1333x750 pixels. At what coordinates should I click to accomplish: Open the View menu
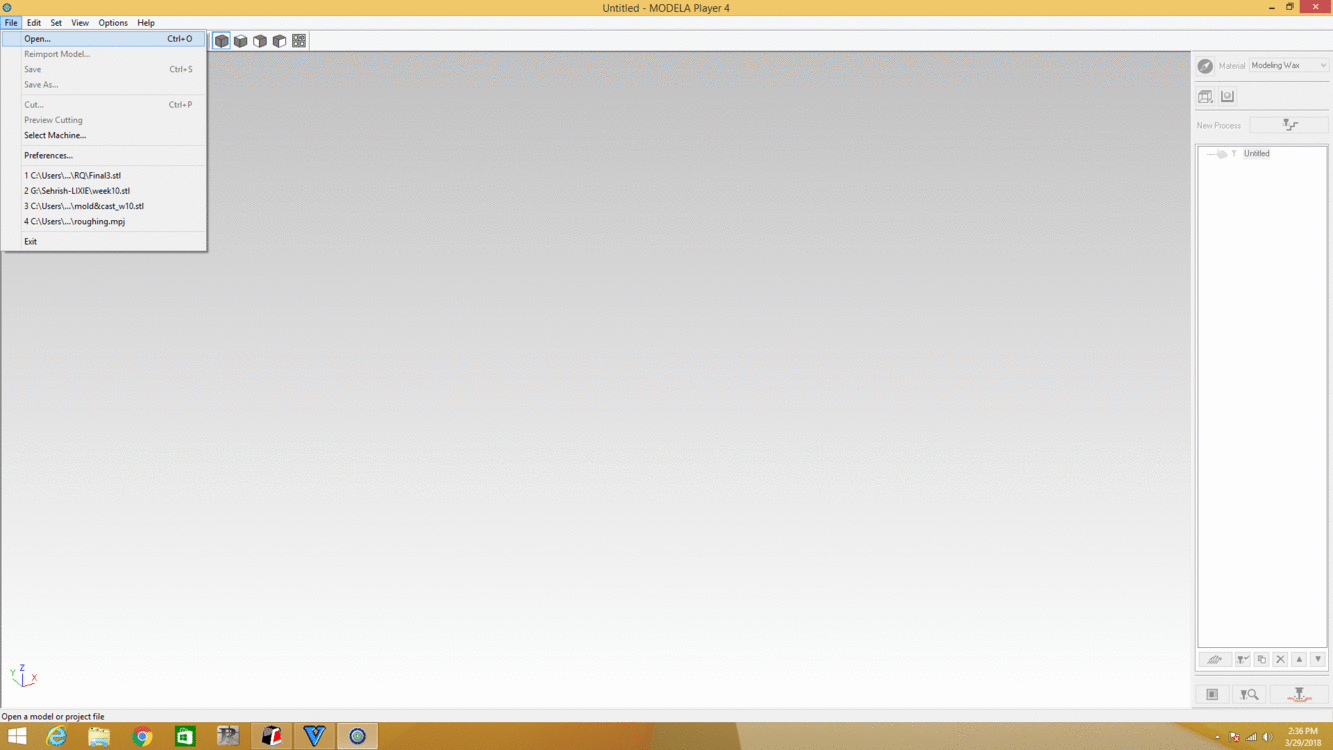[80, 22]
